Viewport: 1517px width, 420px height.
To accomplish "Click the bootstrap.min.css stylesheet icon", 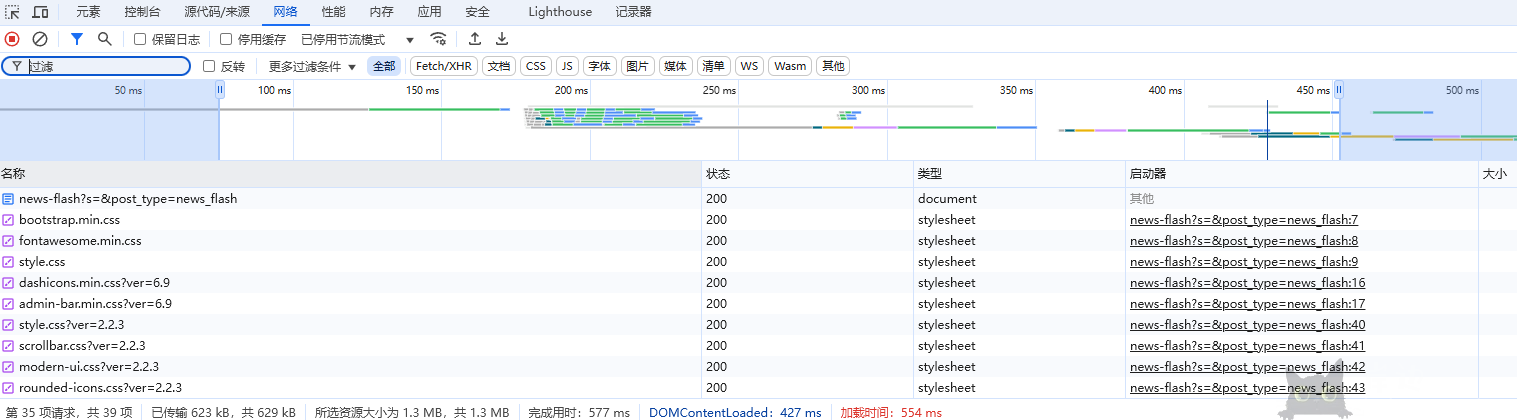I will click(8, 219).
